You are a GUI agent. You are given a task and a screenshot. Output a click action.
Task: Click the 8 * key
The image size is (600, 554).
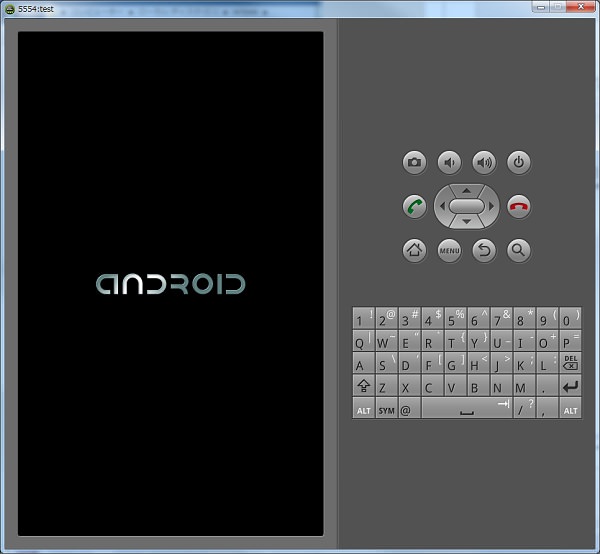524,318
